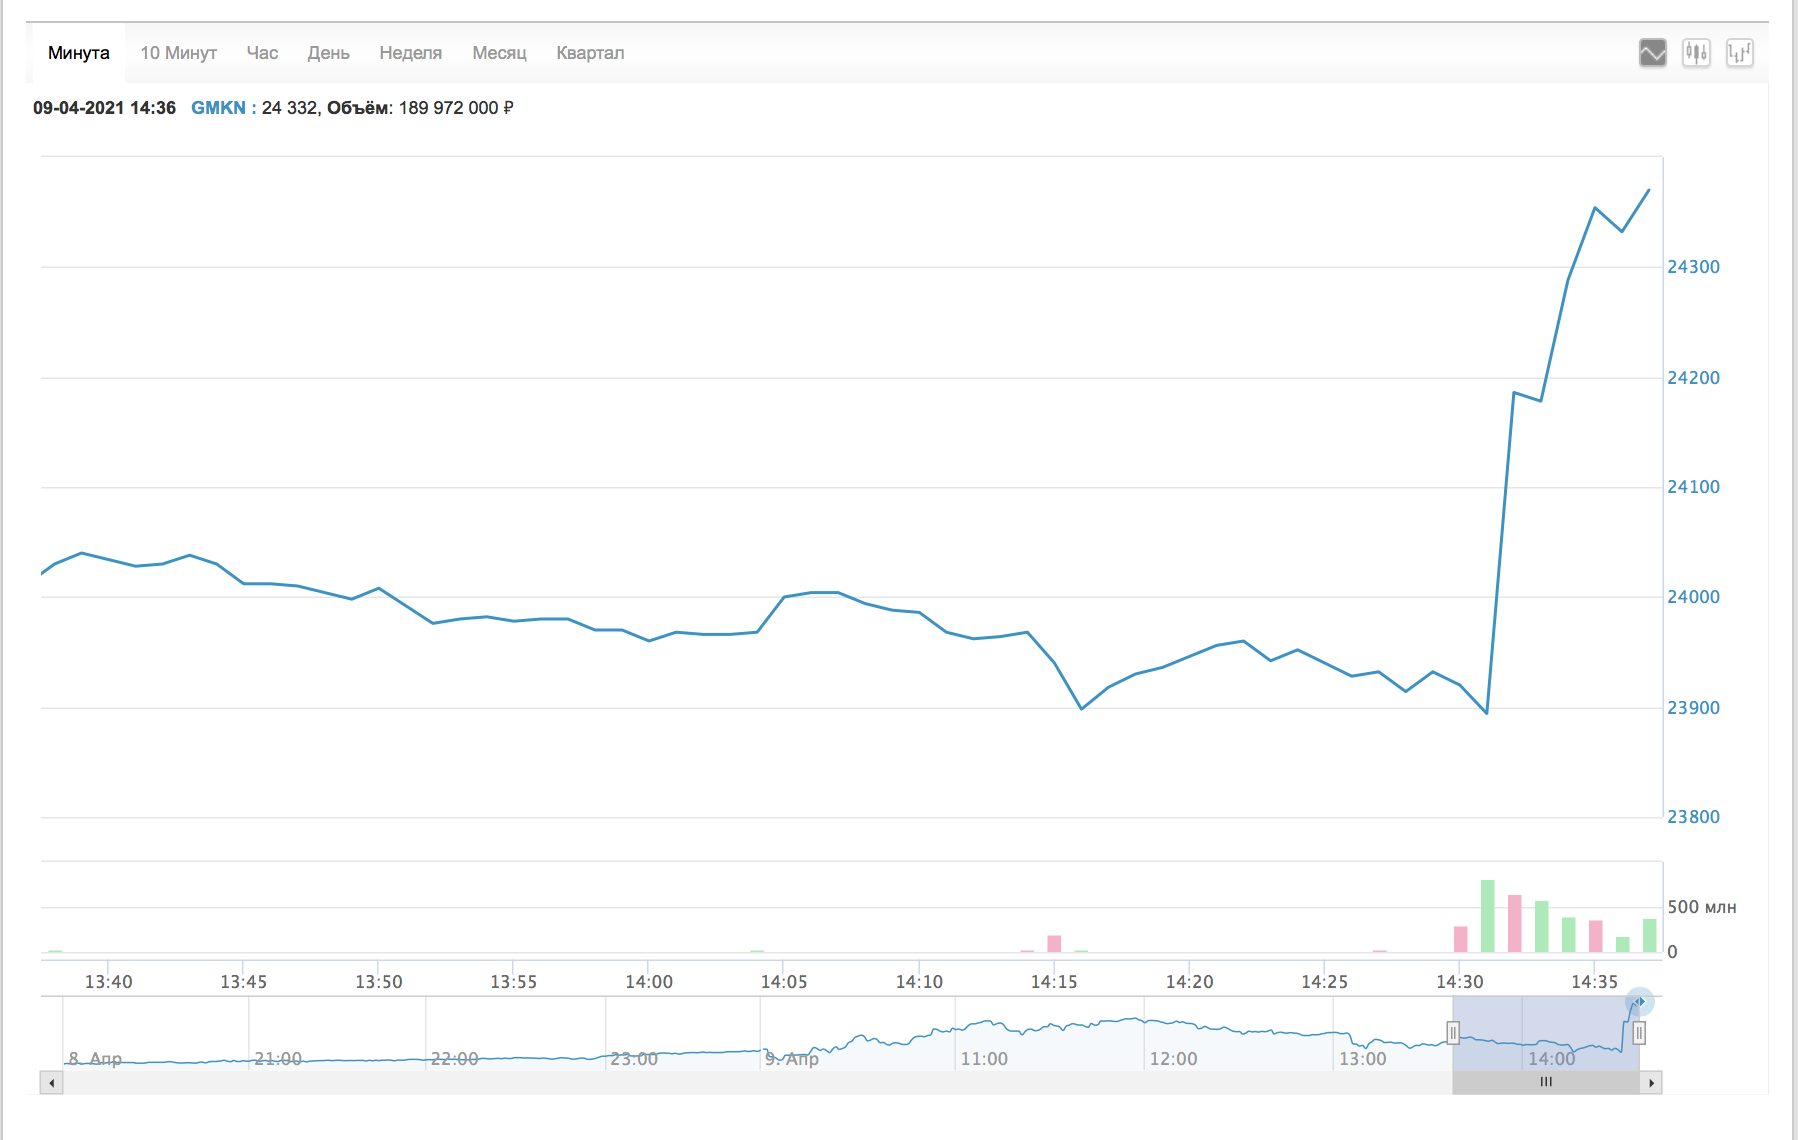Image resolution: width=1798 pixels, height=1140 pixels.
Task: Click the right scroll arrow of navigator
Action: click(x=1651, y=1082)
